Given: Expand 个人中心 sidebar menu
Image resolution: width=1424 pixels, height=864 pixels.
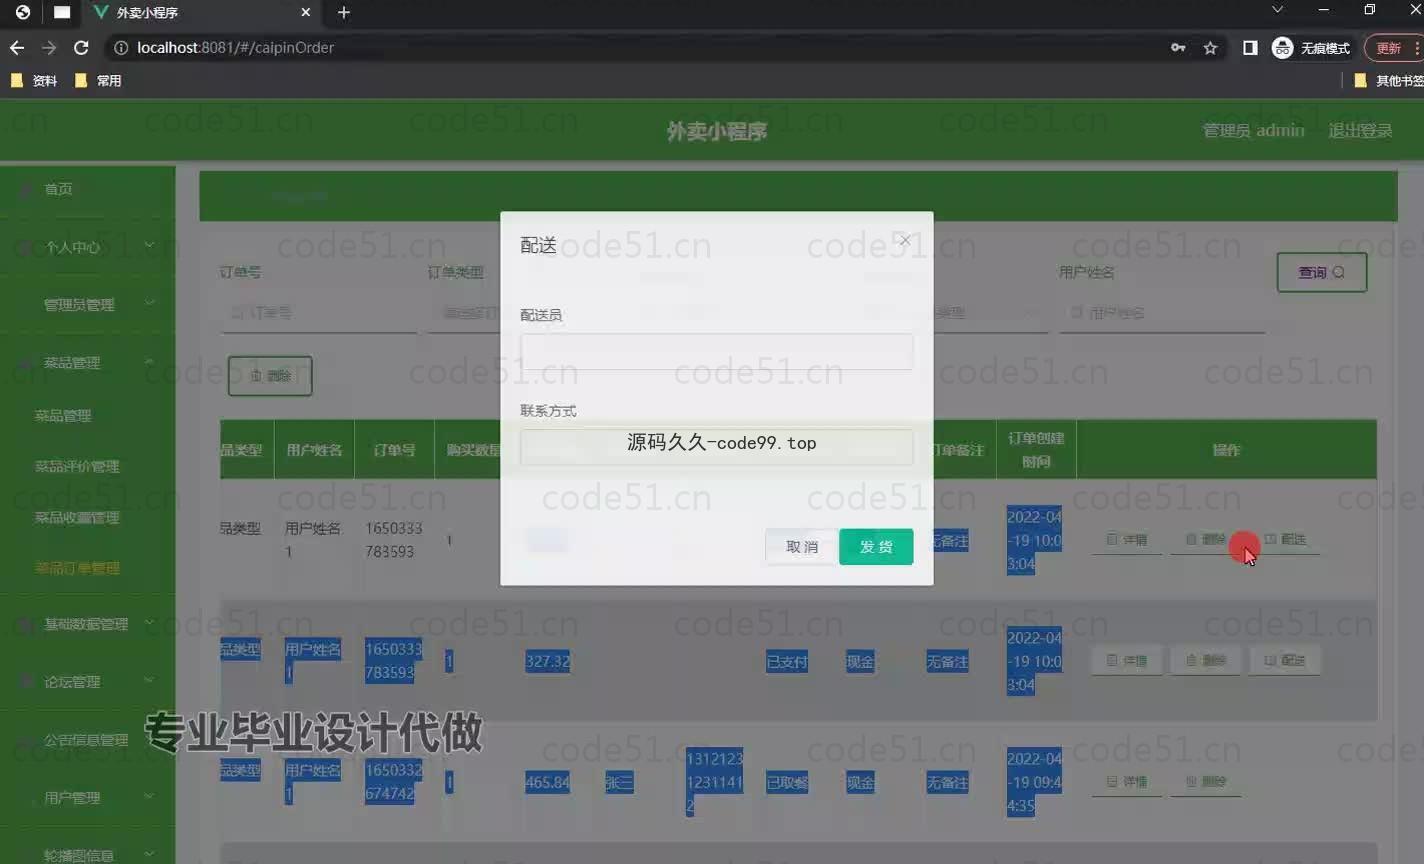Looking at the screenshot, I should (x=88, y=246).
